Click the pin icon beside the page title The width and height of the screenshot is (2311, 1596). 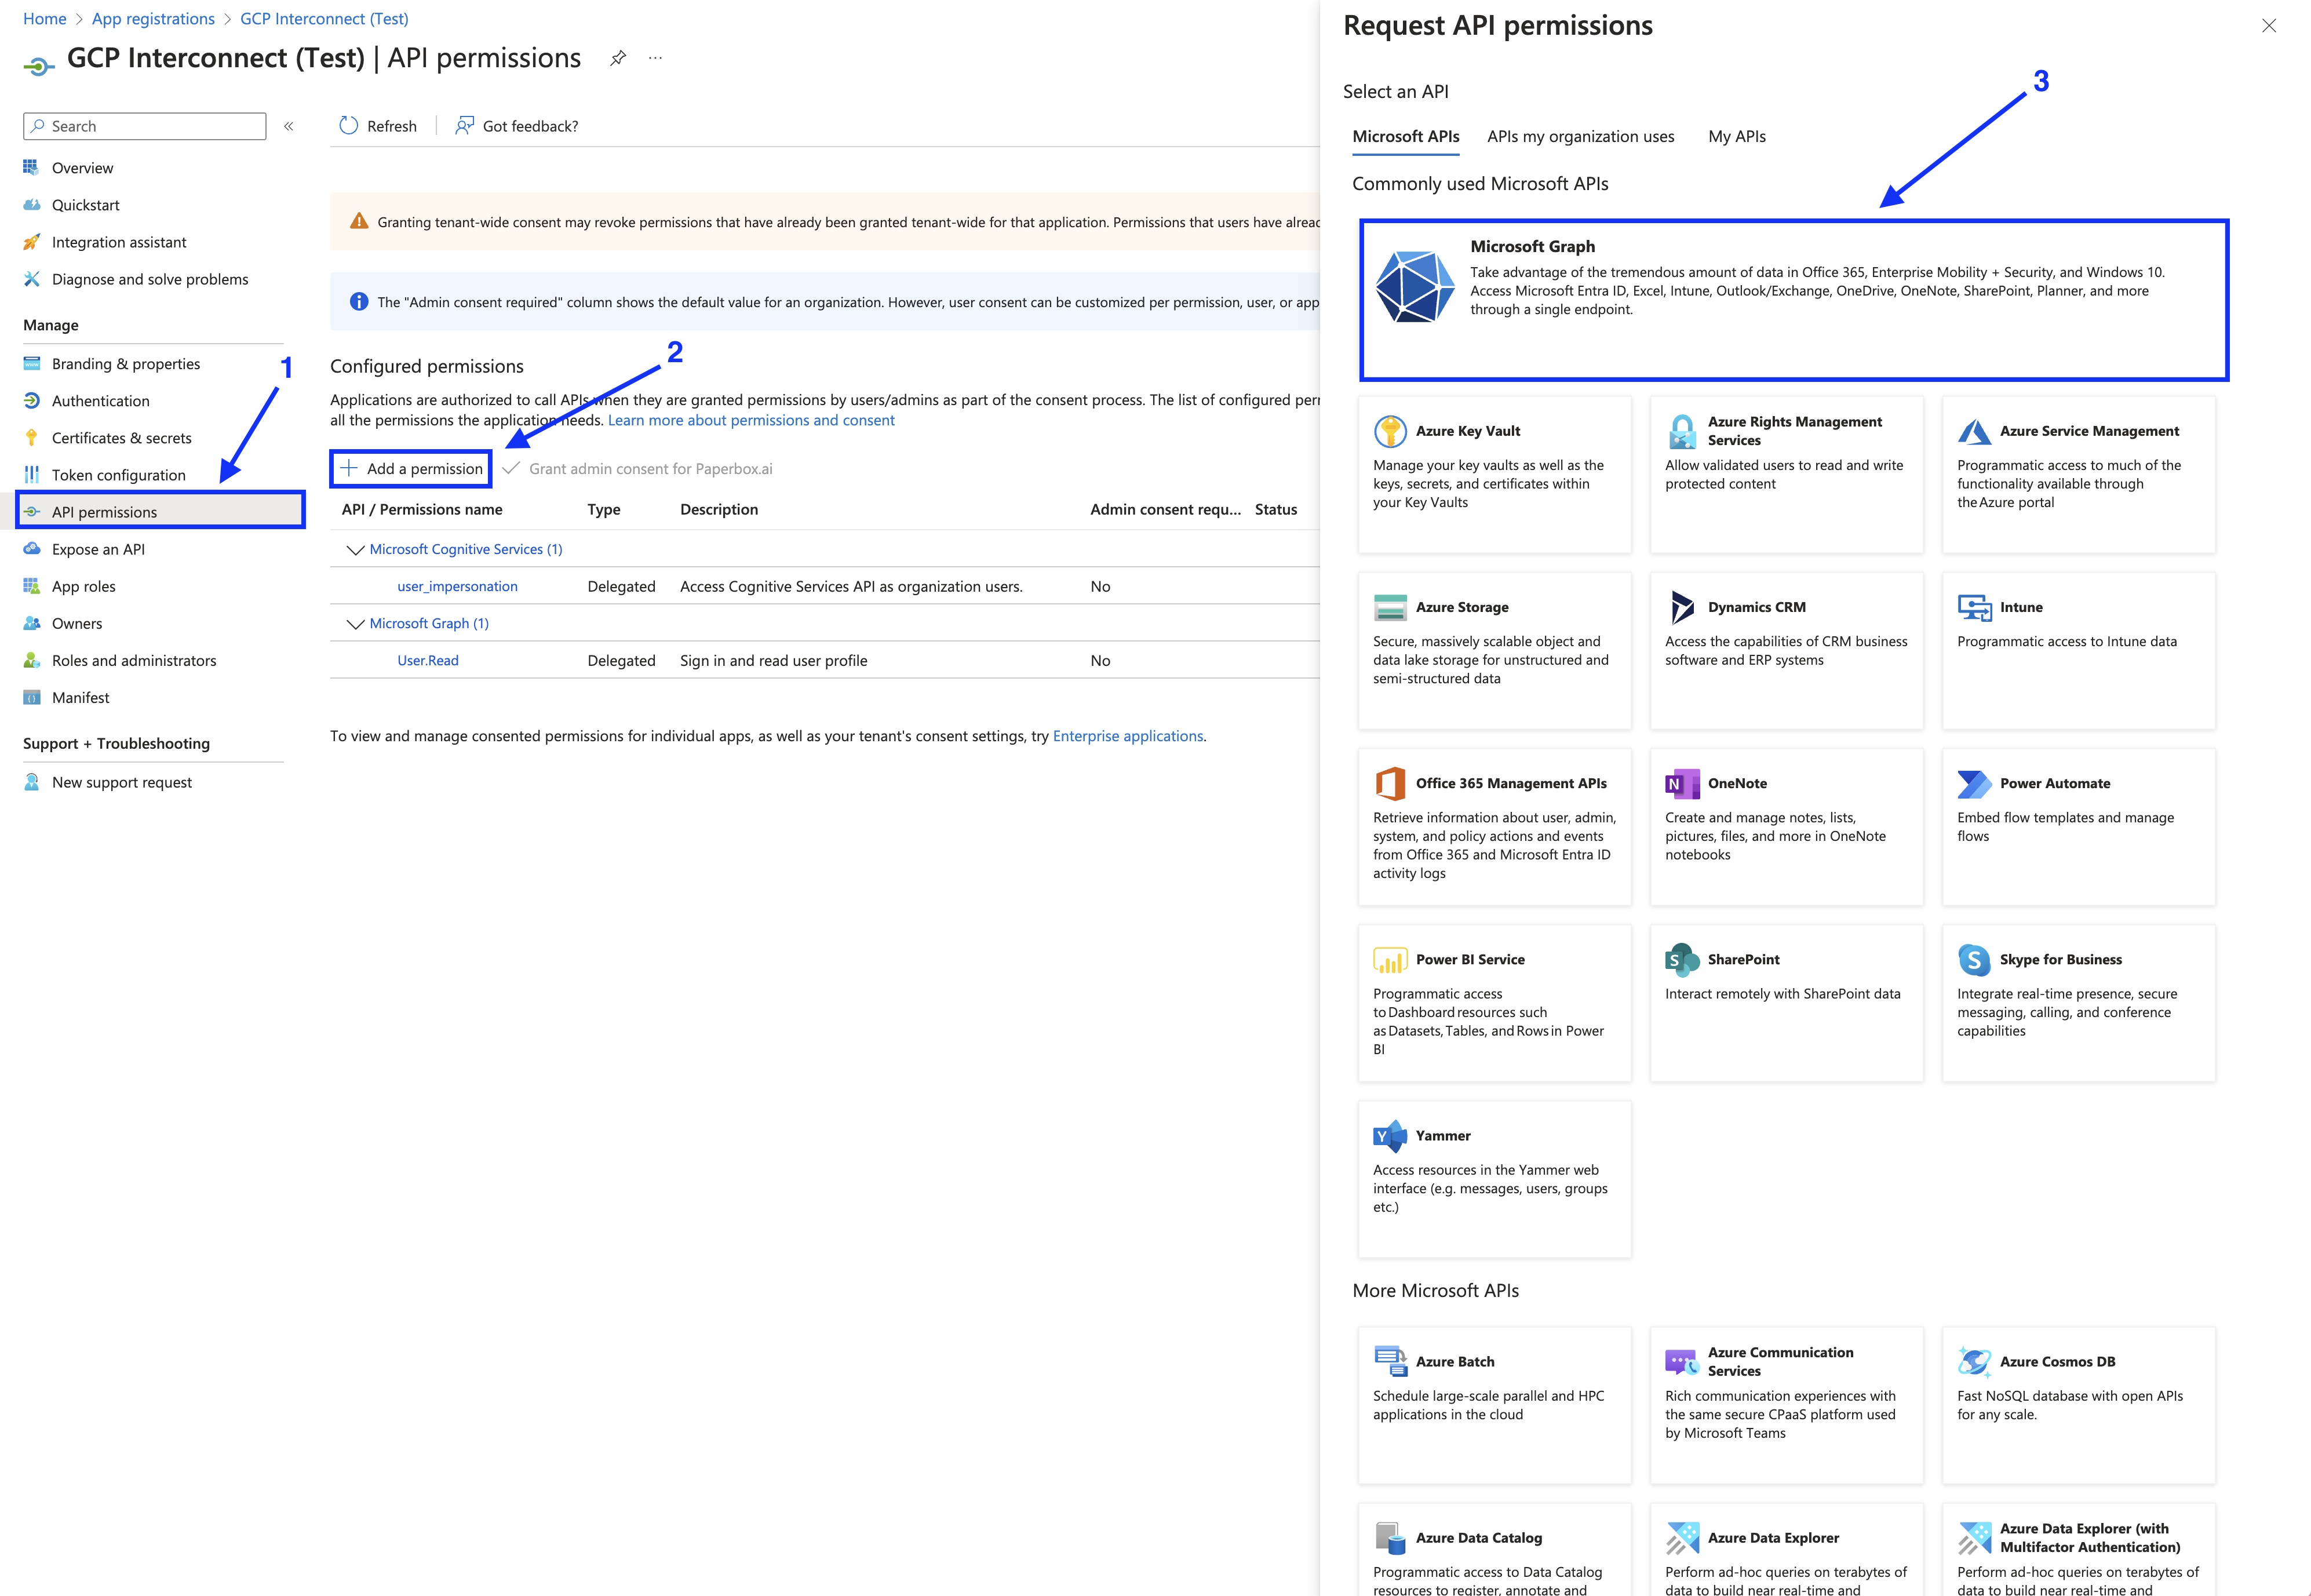tap(617, 58)
